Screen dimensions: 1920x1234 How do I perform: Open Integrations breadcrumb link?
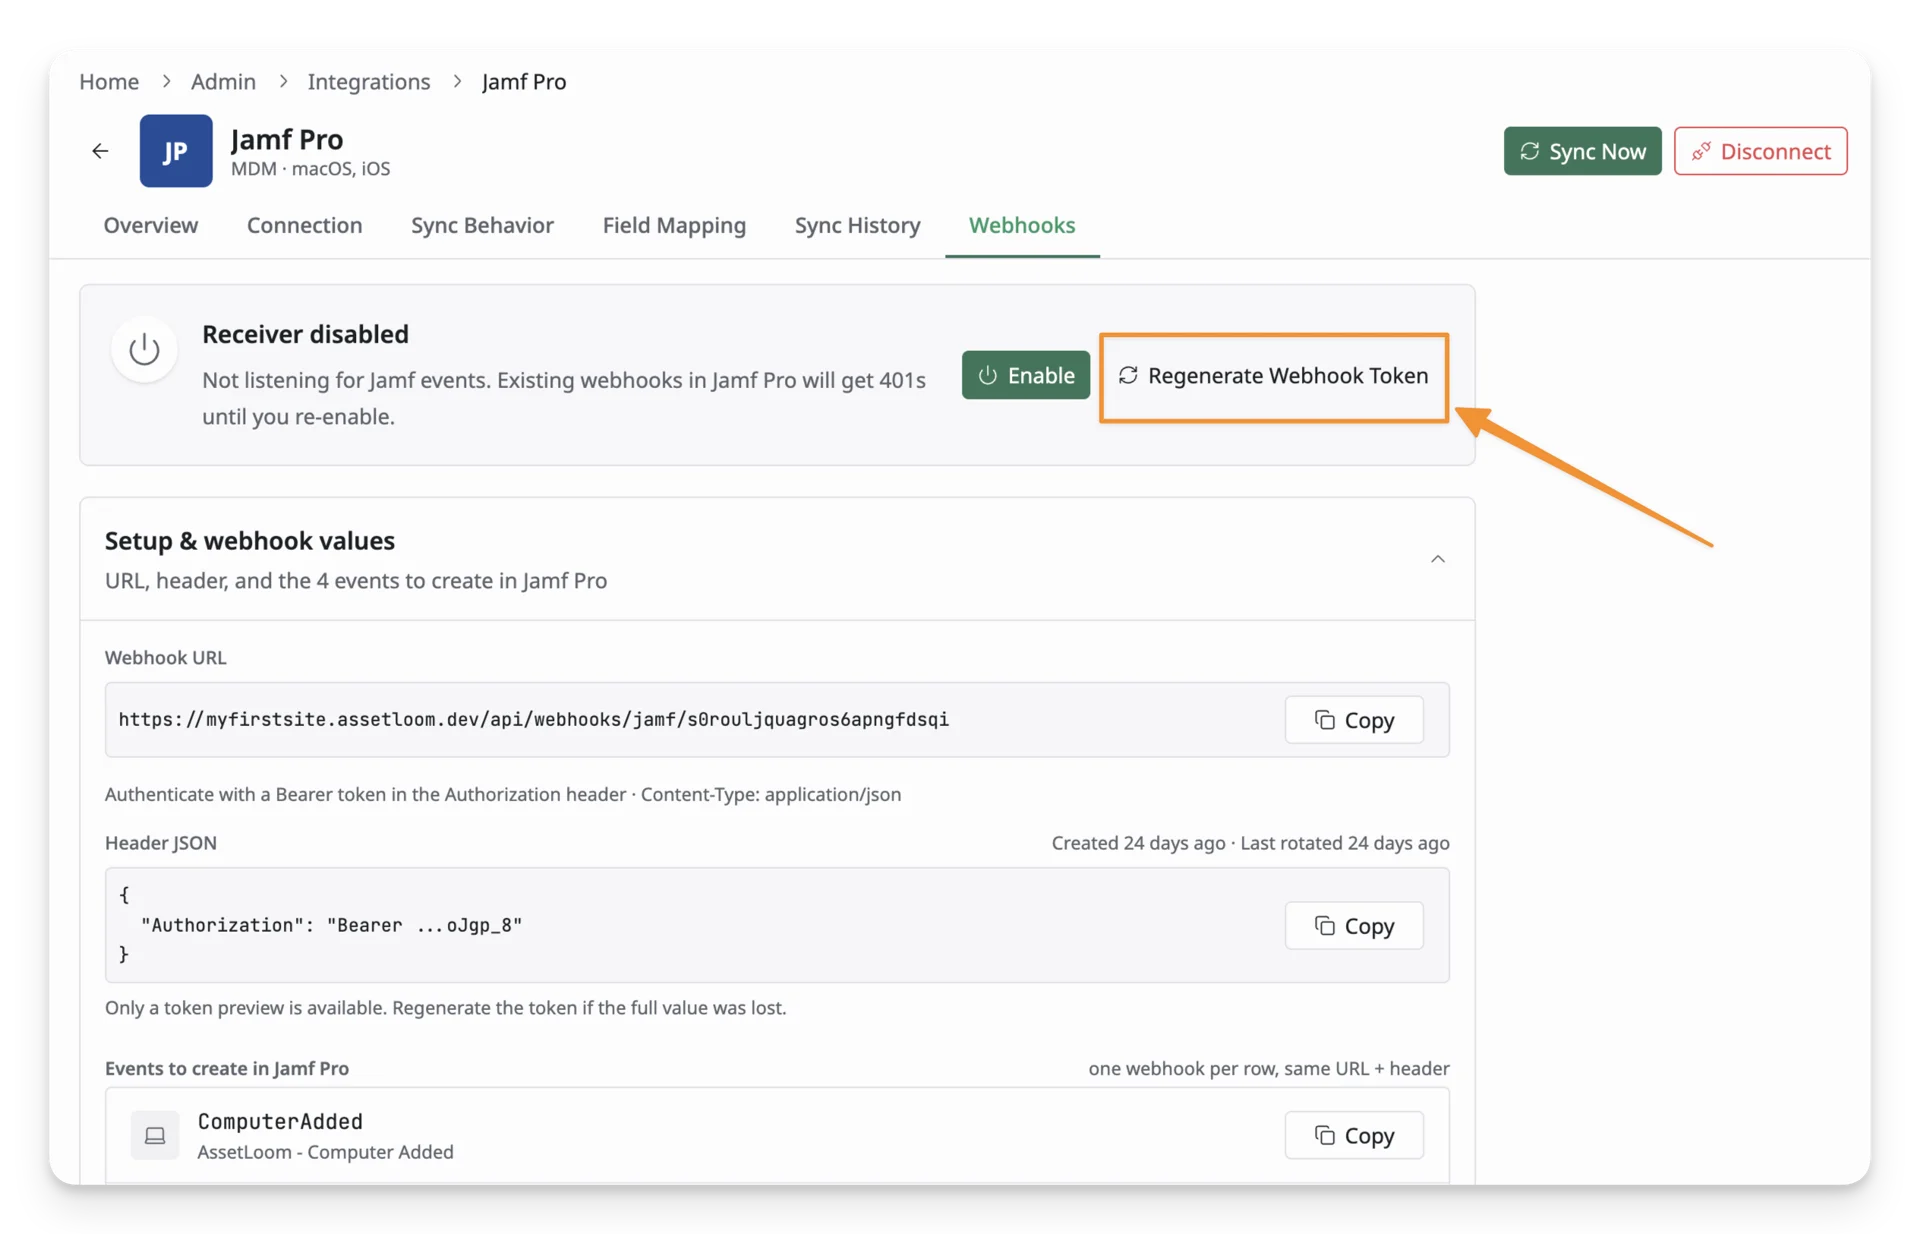(369, 82)
